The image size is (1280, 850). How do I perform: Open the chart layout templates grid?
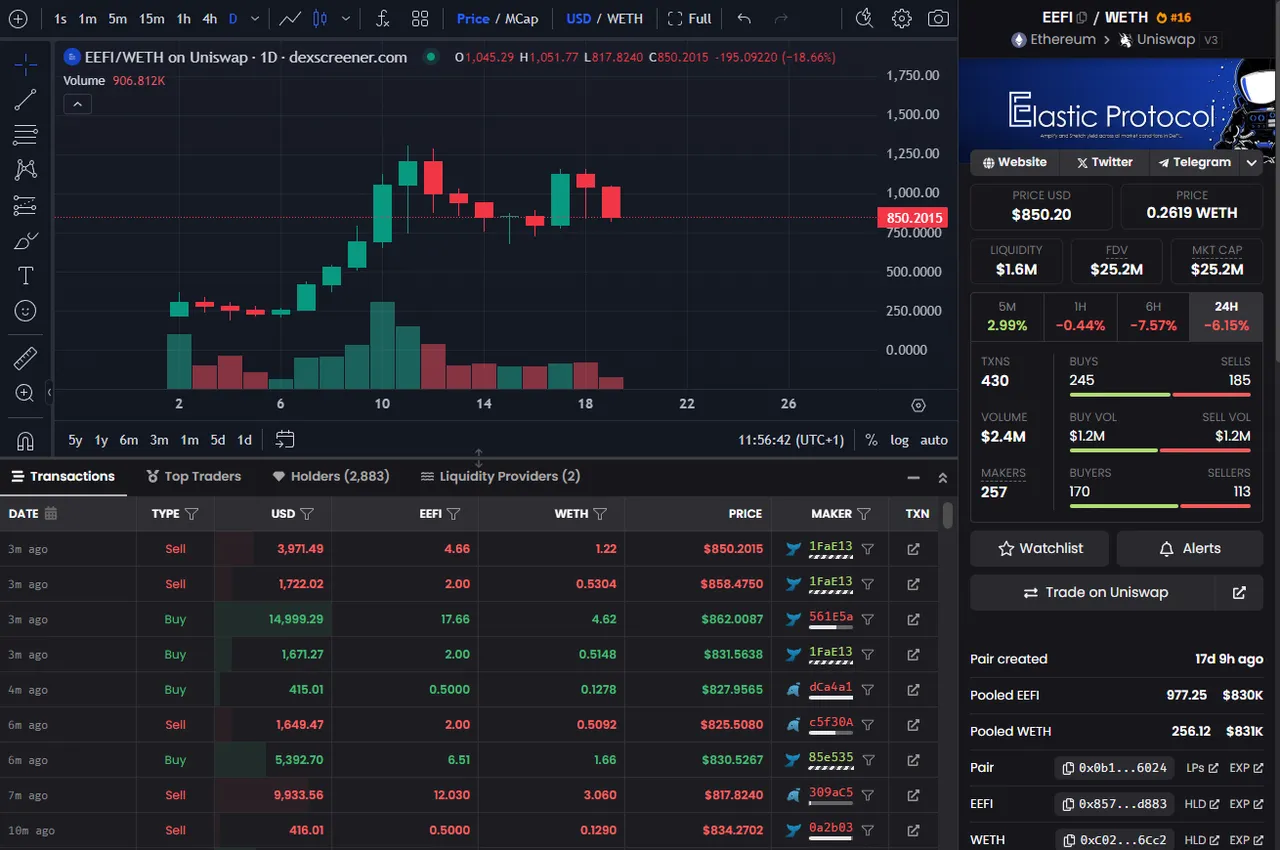pyautogui.click(x=420, y=18)
